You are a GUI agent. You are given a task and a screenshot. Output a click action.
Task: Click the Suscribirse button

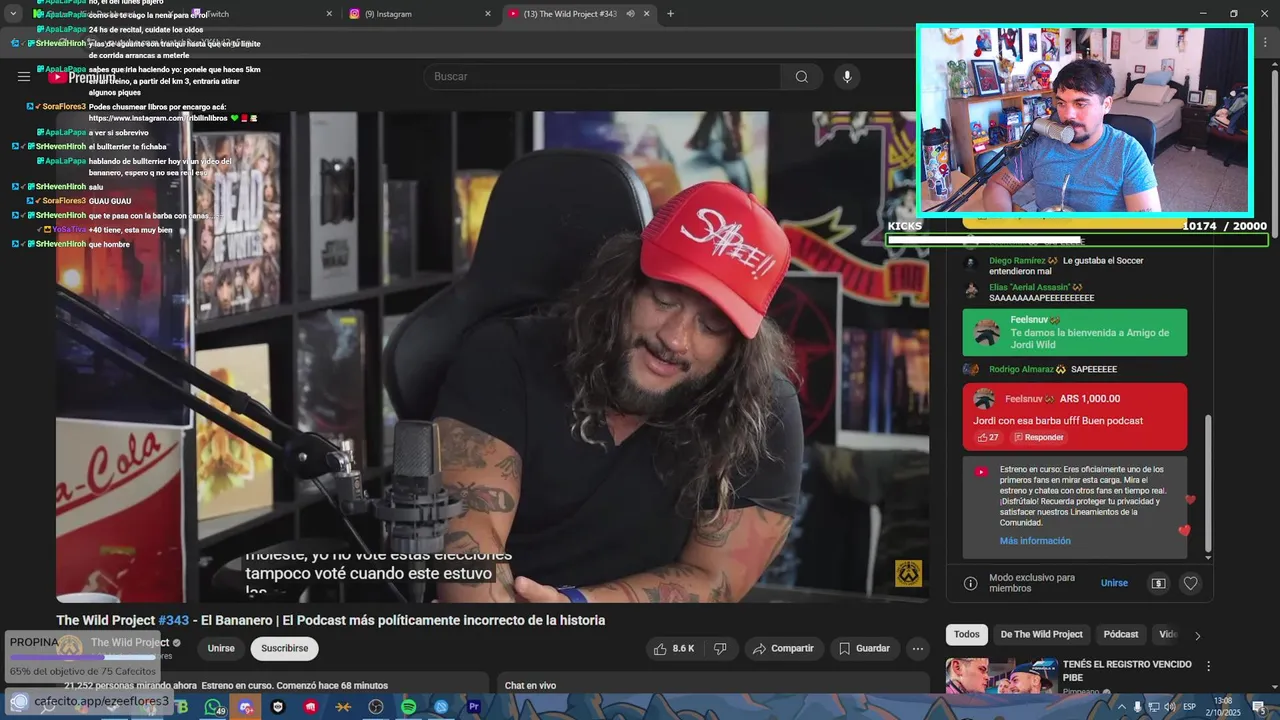click(284, 648)
